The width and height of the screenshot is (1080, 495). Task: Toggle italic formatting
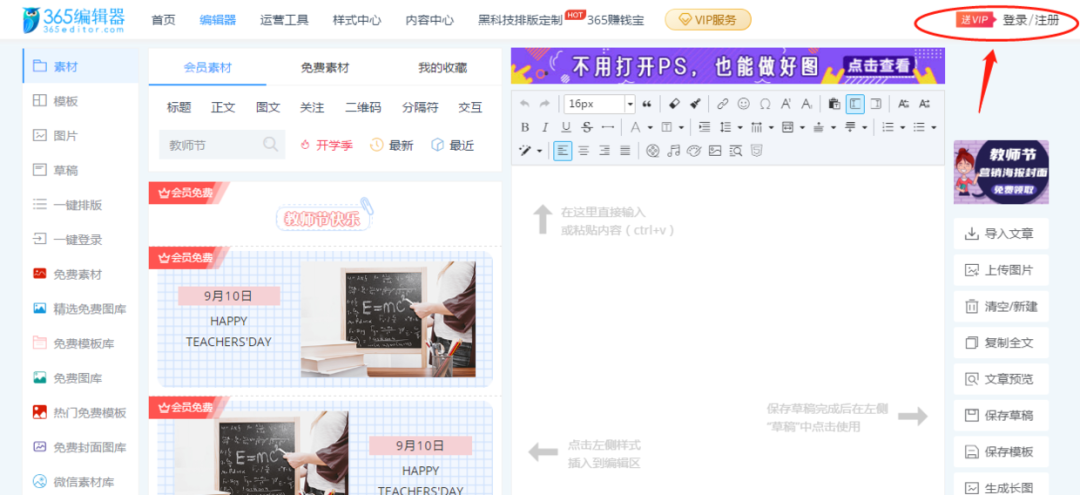click(545, 127)
